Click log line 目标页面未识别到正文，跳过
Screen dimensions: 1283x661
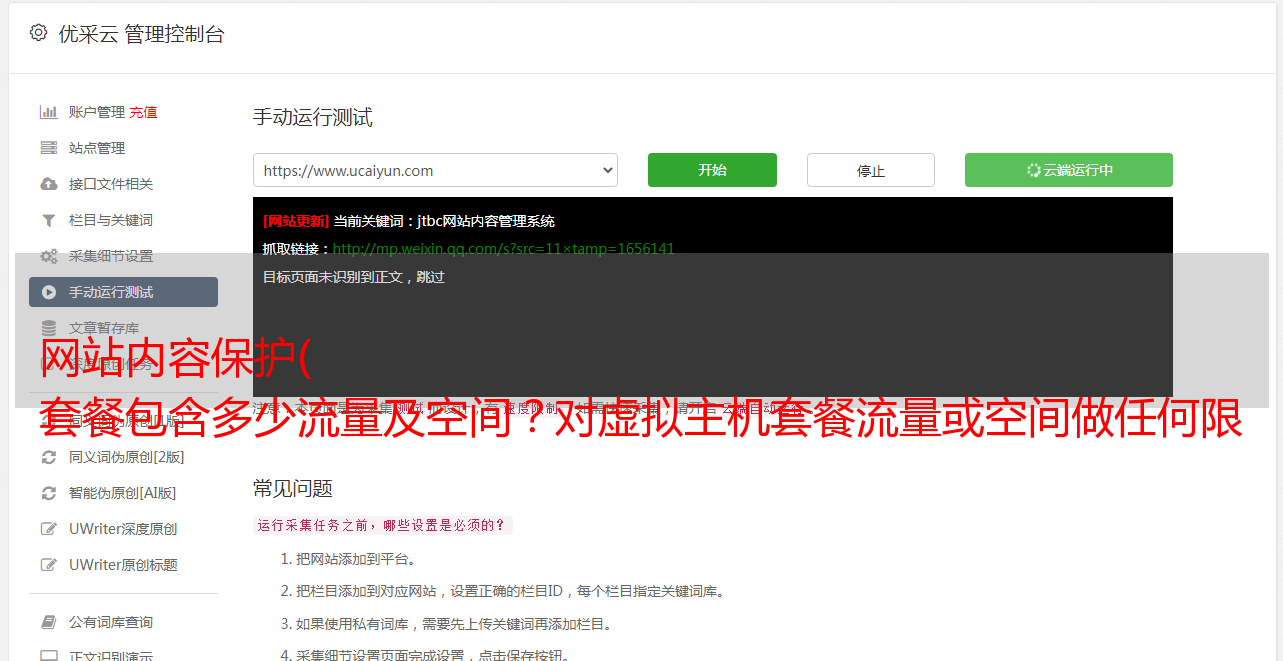point(354,277)
